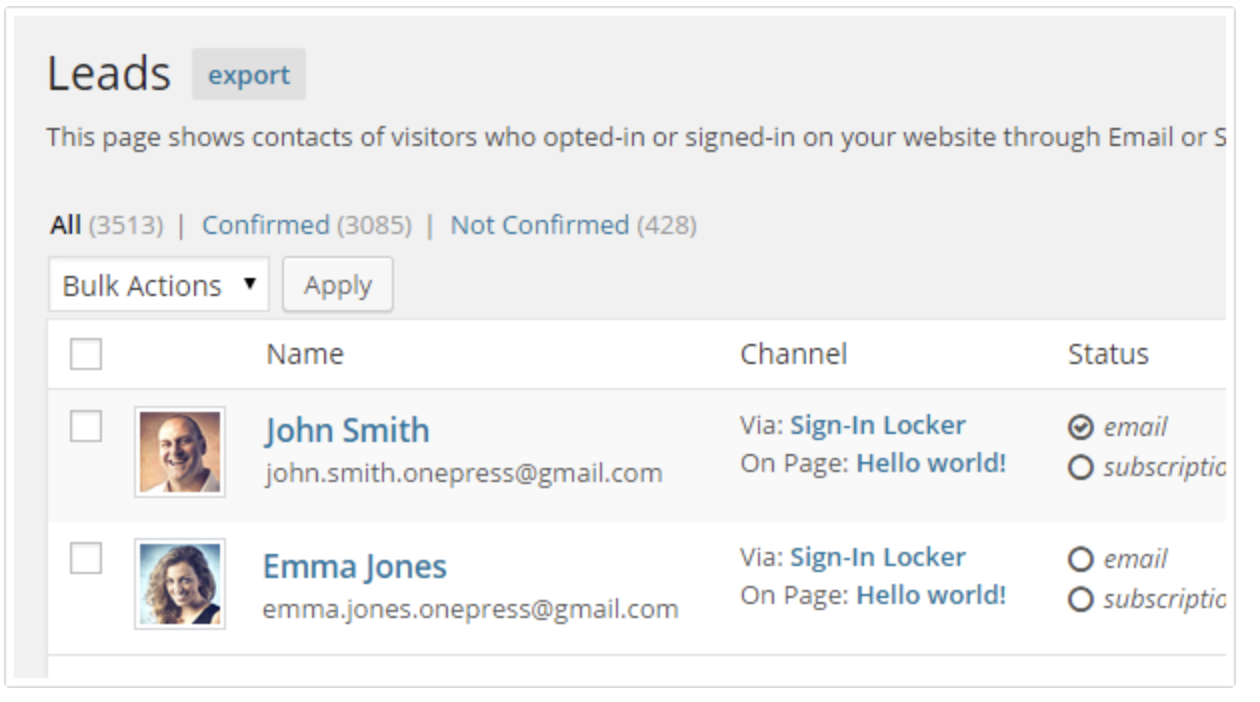Open Emma Jones's Hello world! page link
Viewport: 1260px width, 702px height.
[x=931, y=595]
